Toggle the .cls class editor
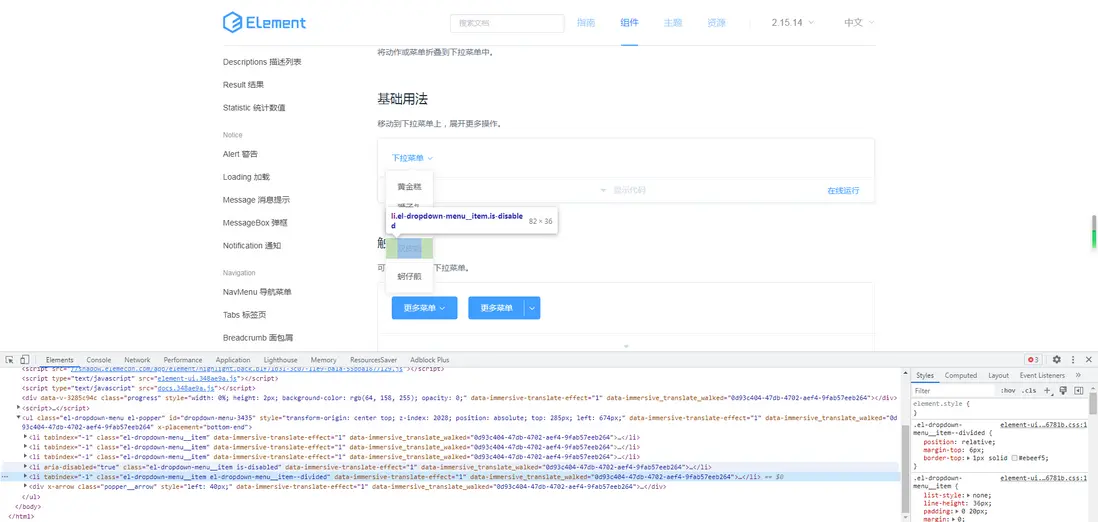The width and height of the screenshot is (1098, 522). tap(1029, 390)
